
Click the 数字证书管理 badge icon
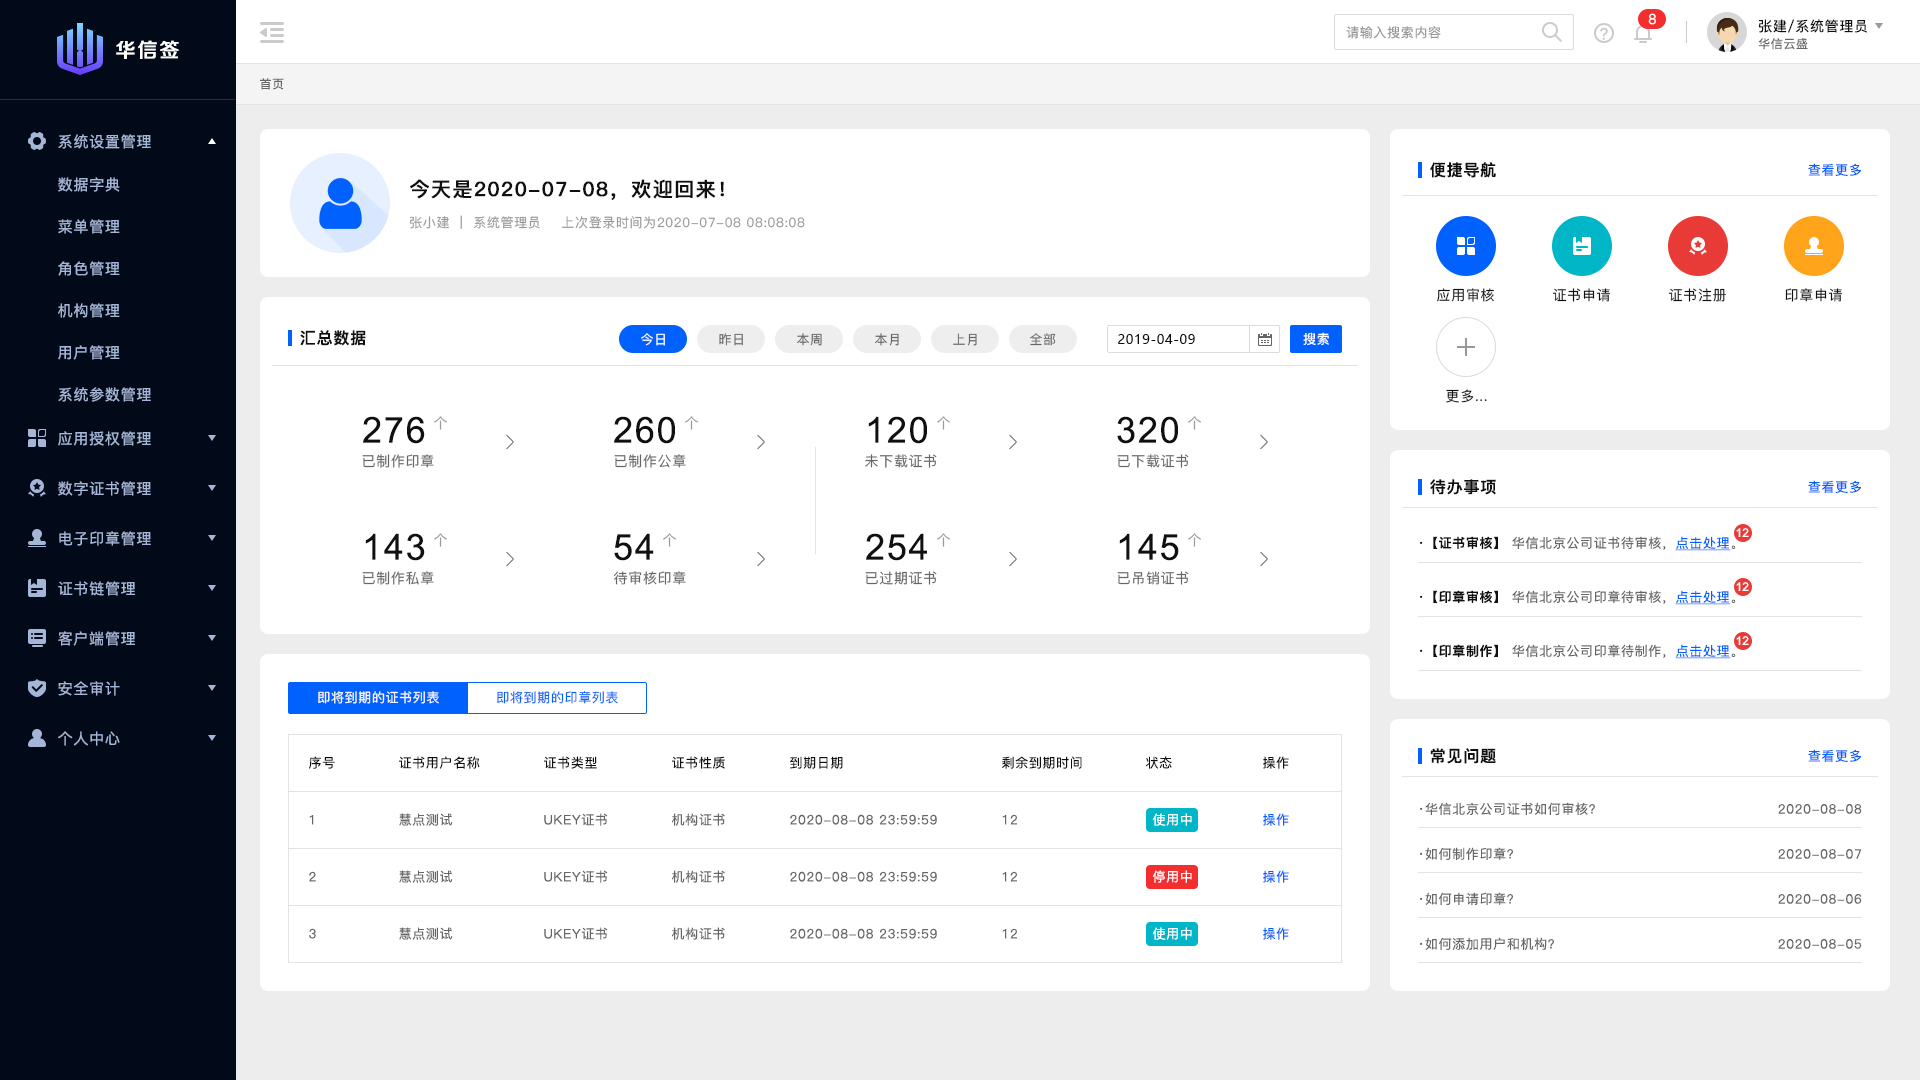[37, 488]
